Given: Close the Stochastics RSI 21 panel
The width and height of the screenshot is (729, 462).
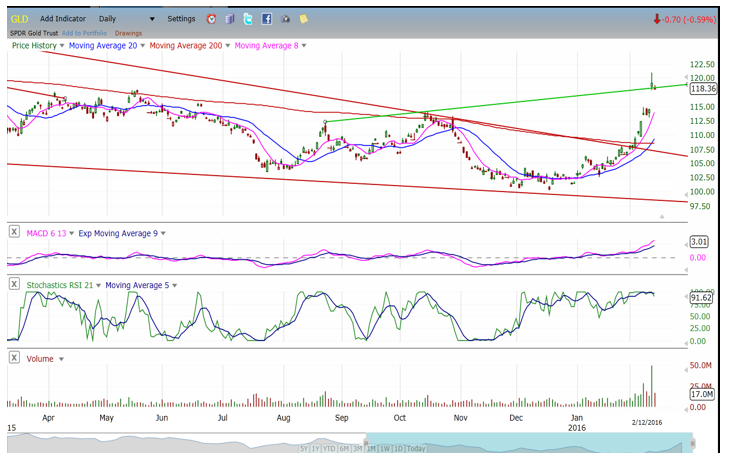Looking at the screenshot, I should pos(14,284).
